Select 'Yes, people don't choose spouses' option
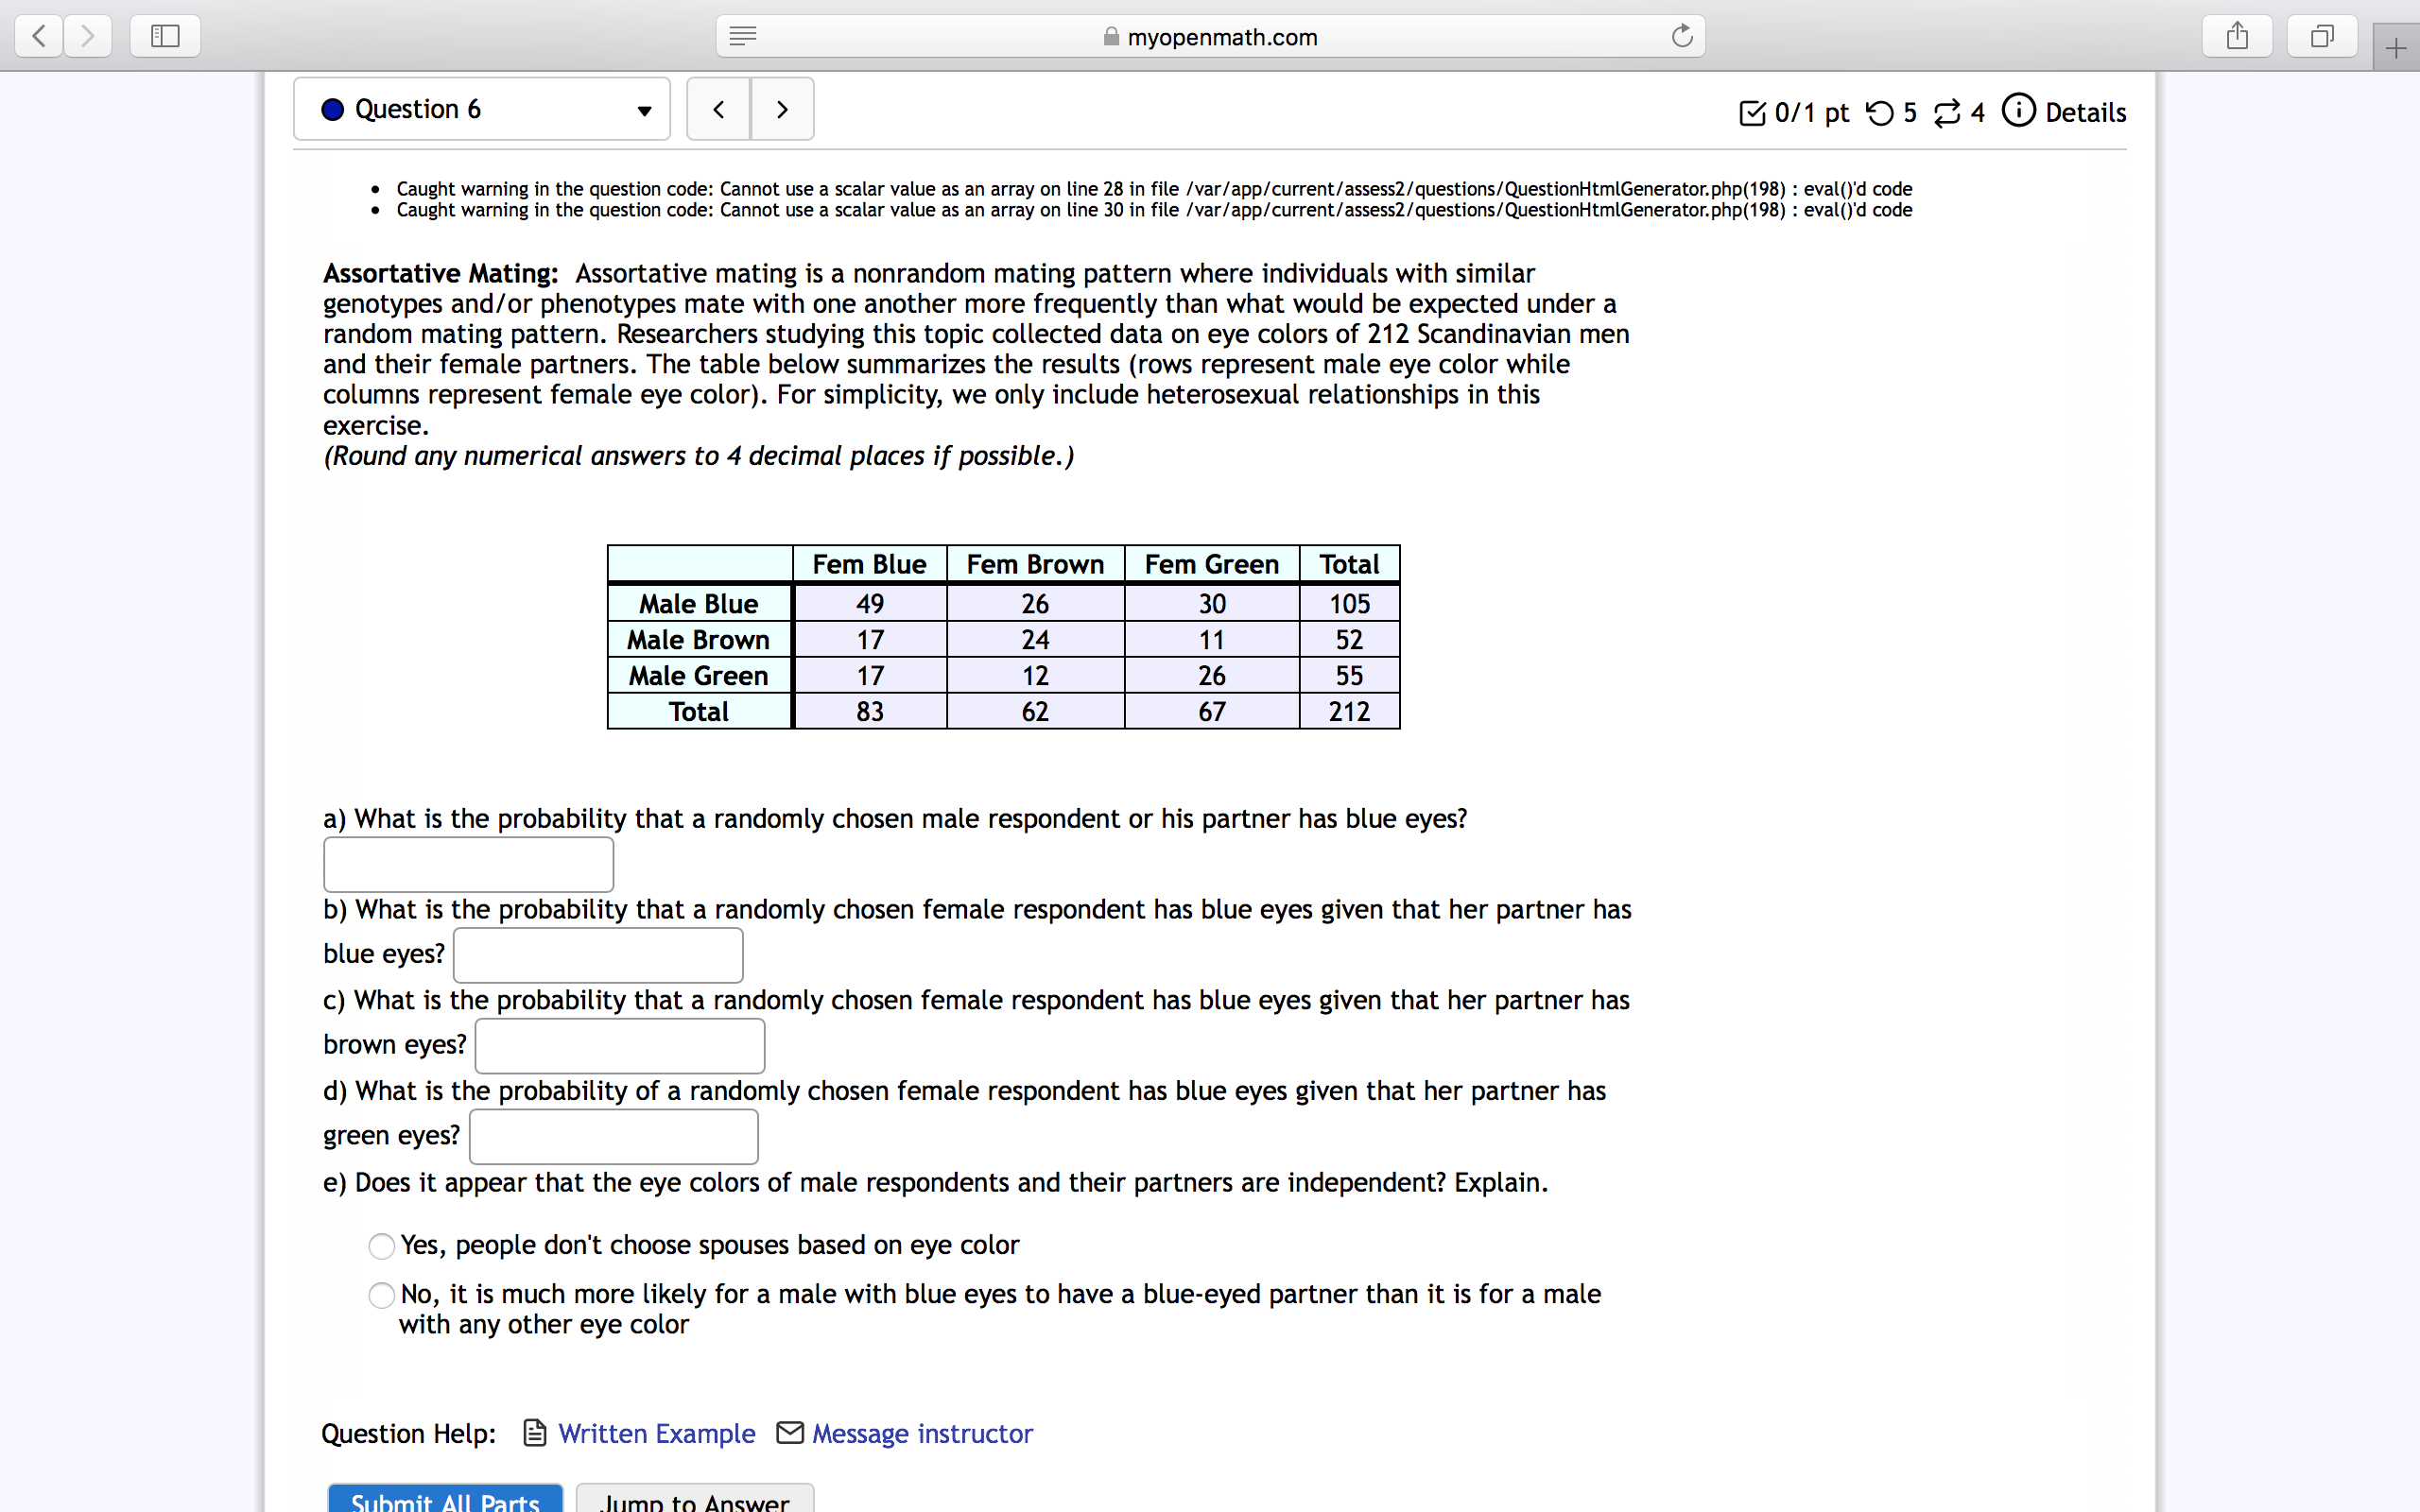2420x1512 pixels. (x=381, y=1246)
